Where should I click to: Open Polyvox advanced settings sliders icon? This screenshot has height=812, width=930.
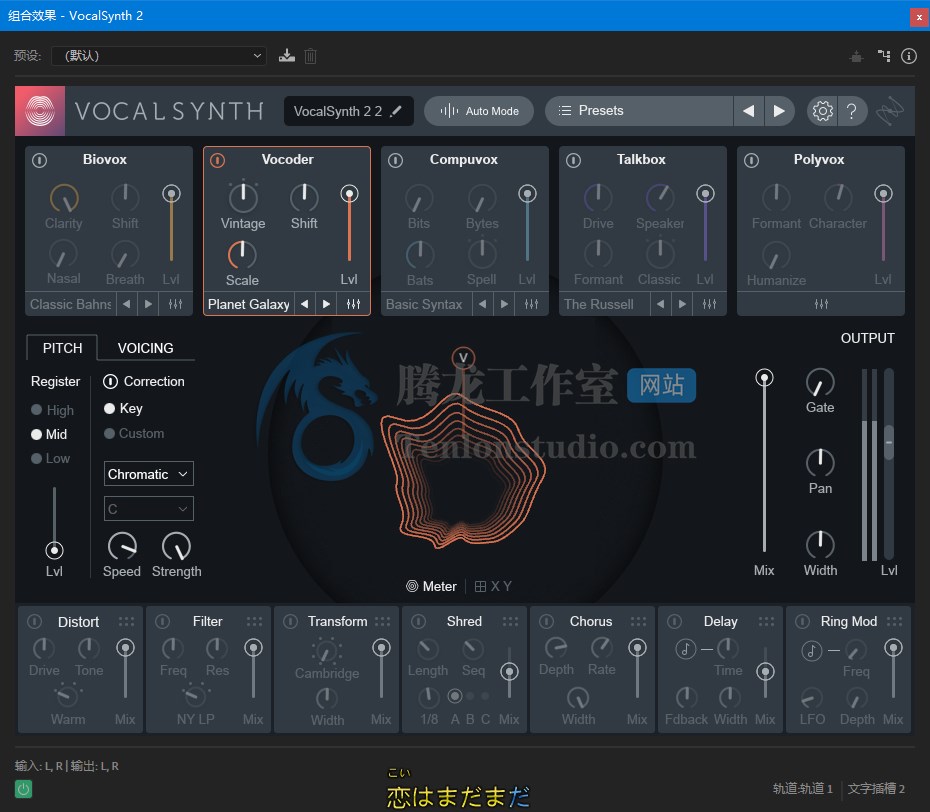(821, 304)
